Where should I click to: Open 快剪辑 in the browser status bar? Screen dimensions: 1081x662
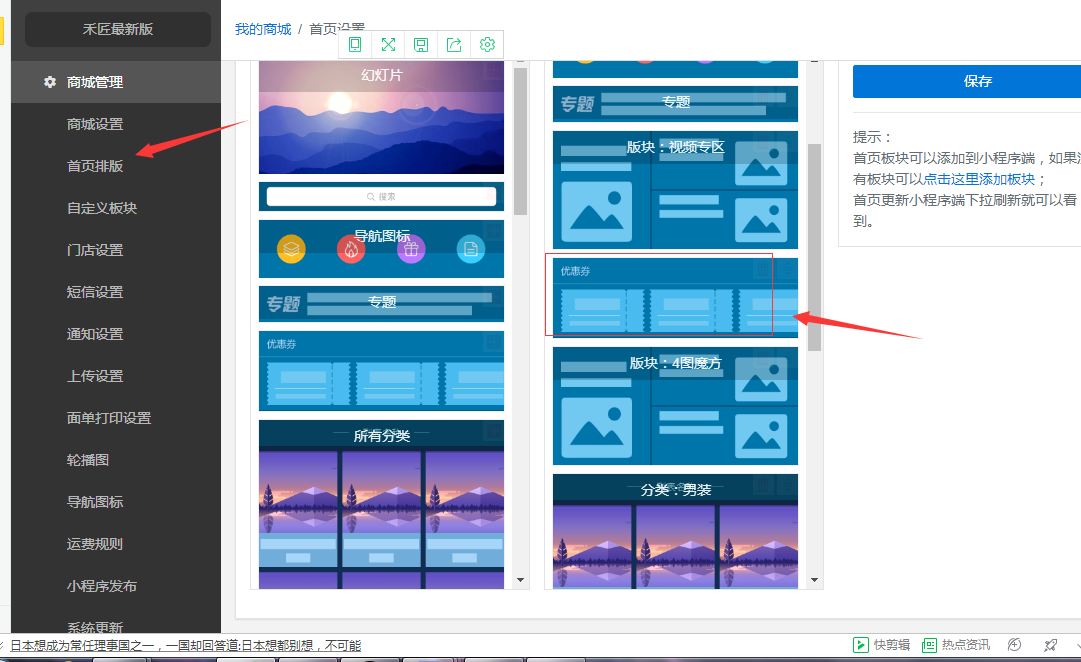[x=881, y=645]
